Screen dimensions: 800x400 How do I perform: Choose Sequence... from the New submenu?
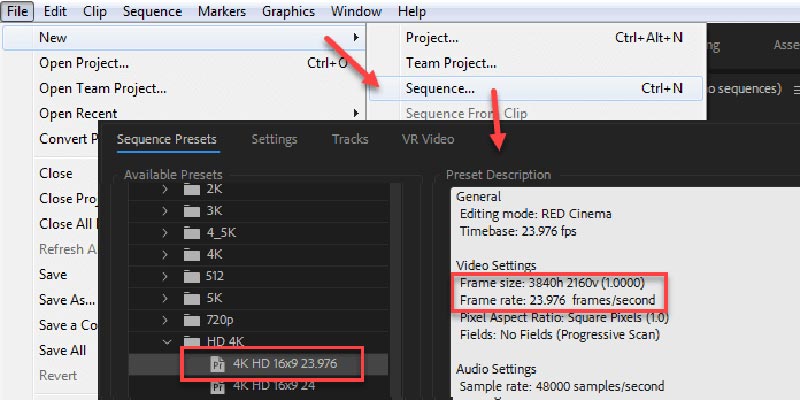440,88
